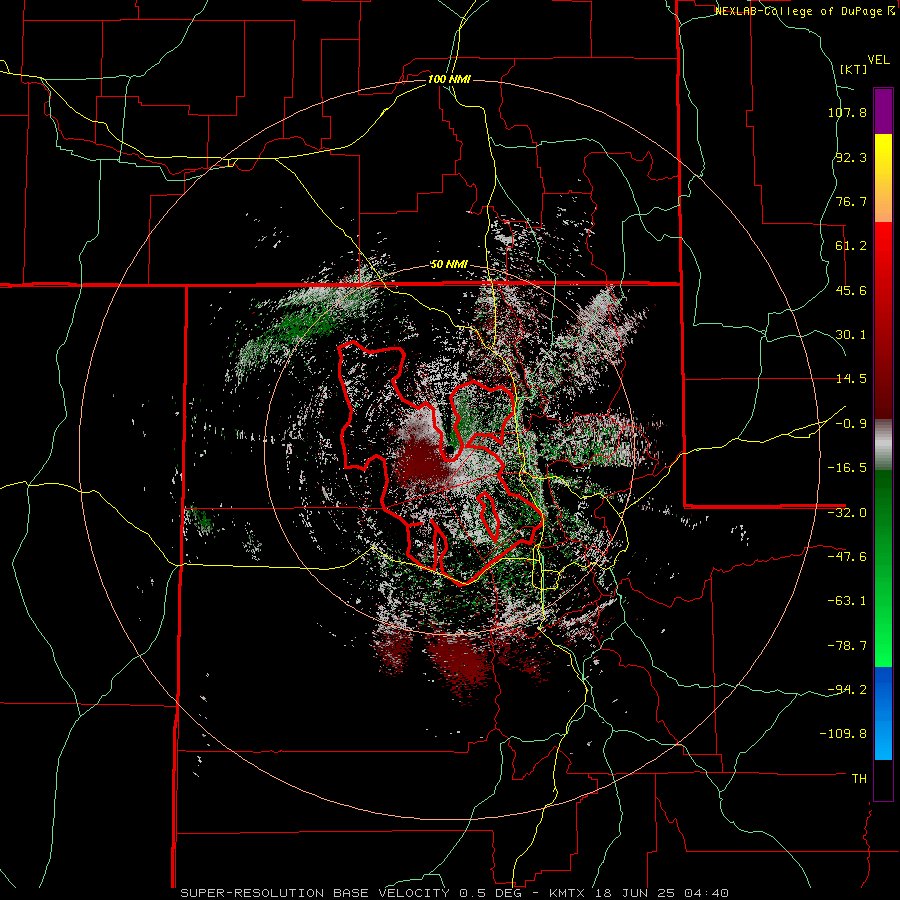Click the blue segment of color bar

[x=883, y=713]
